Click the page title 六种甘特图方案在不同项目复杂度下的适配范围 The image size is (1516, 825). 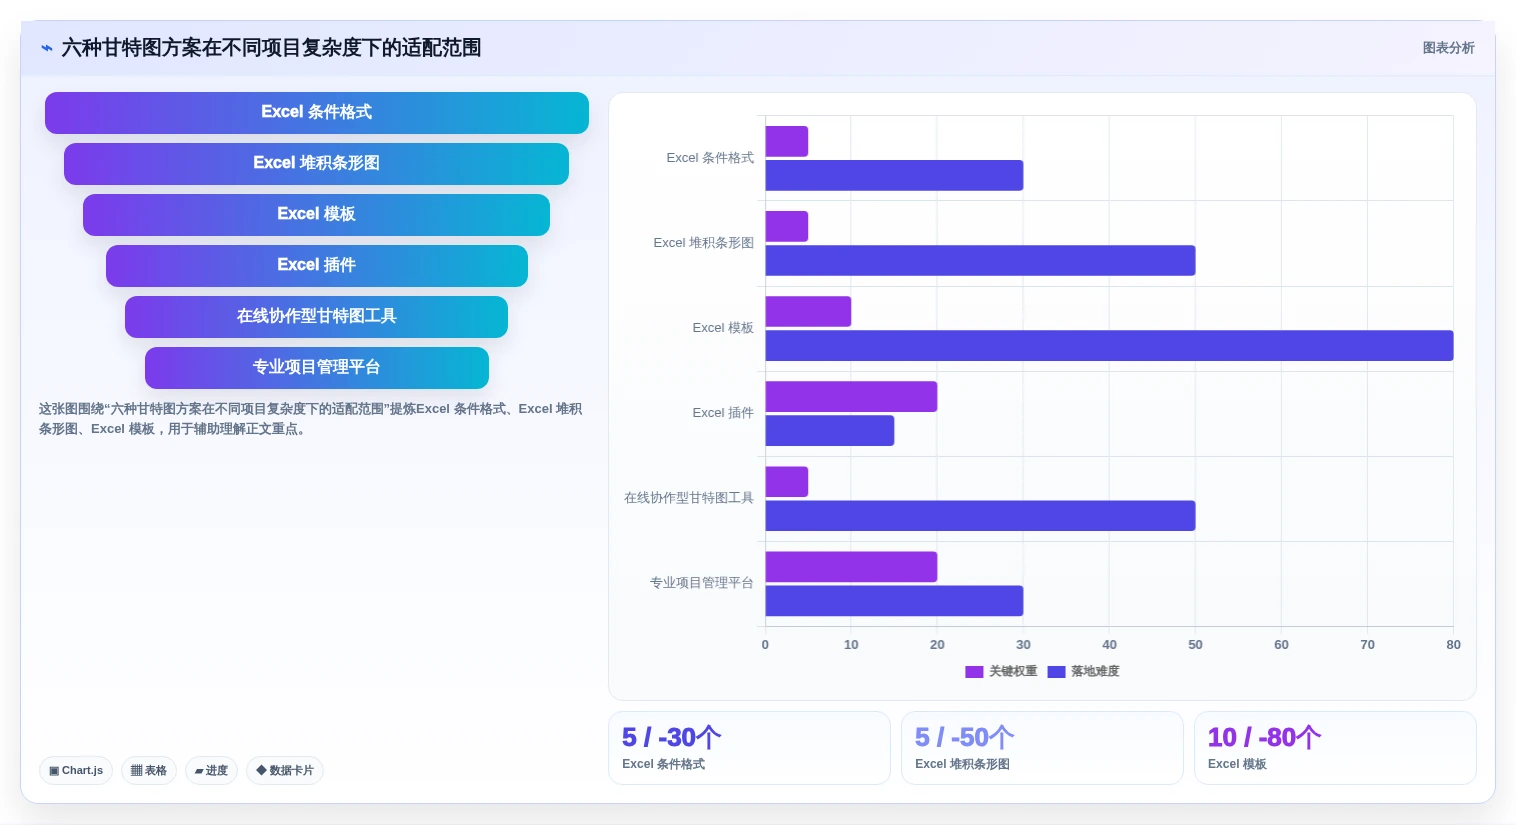coord(271,48)
